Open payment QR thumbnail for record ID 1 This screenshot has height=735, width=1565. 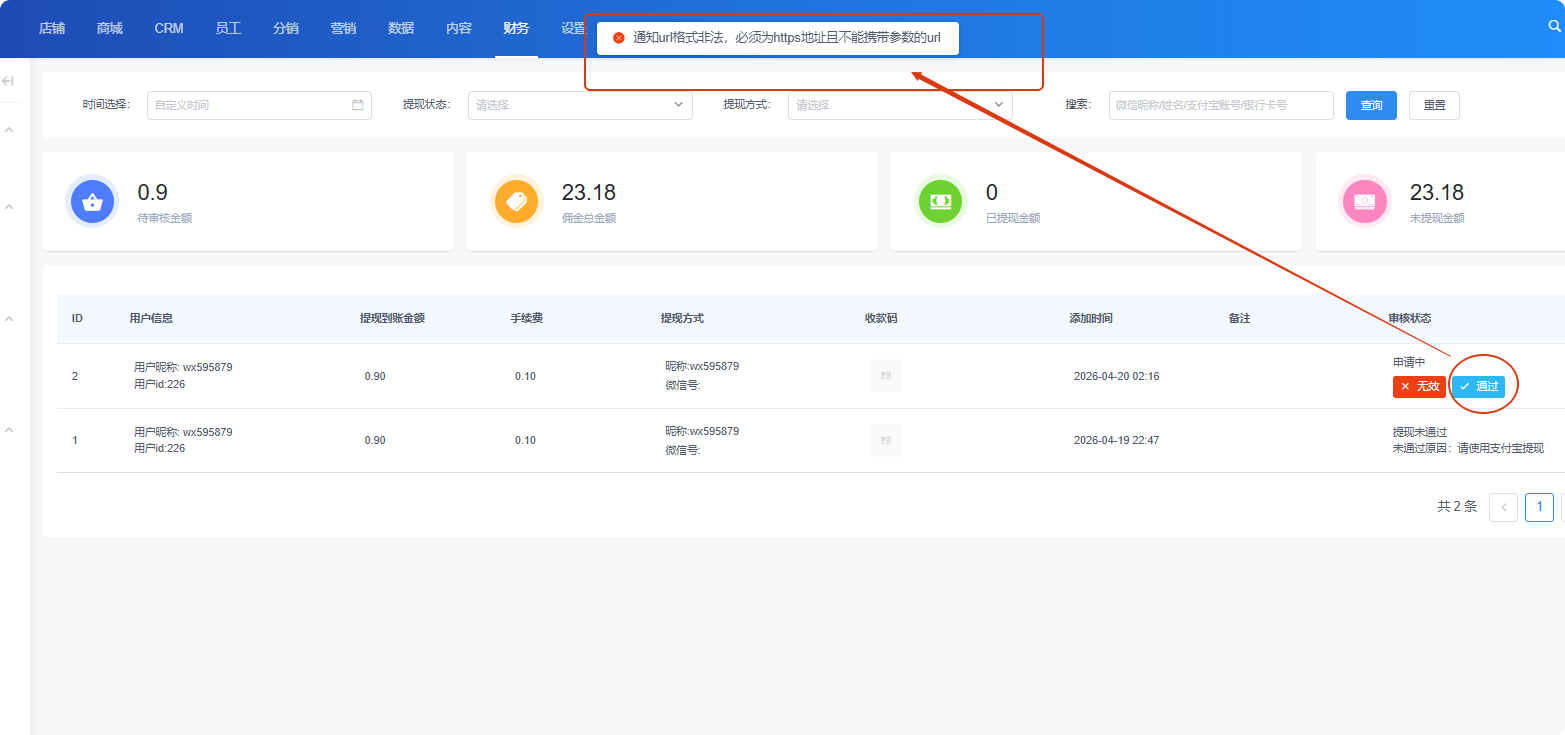pos(886,440)
